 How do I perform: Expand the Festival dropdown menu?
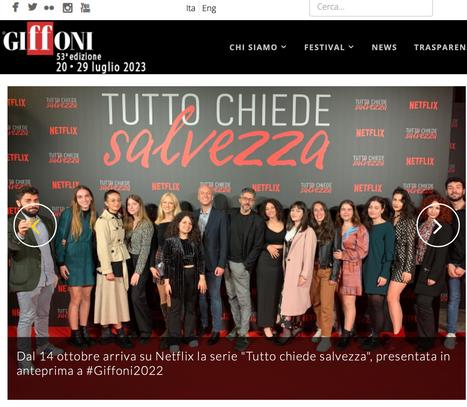pos(329,47)
